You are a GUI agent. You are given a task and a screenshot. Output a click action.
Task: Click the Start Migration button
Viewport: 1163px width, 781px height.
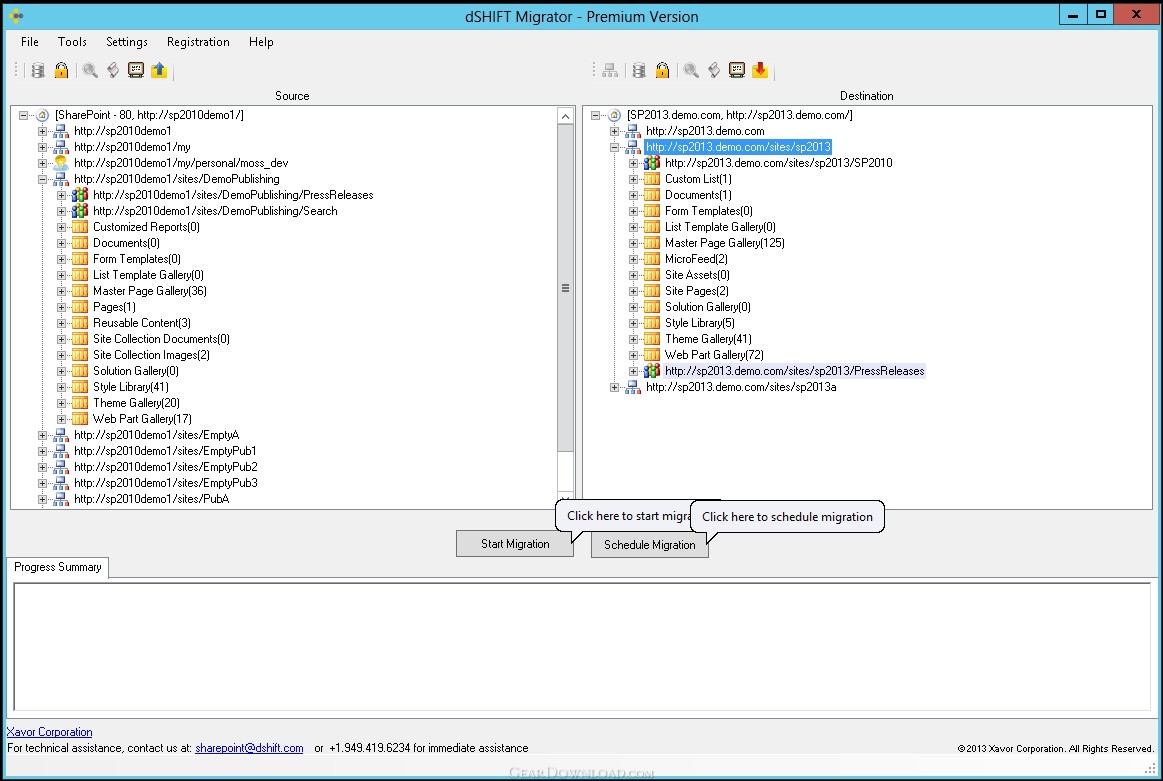515,544
